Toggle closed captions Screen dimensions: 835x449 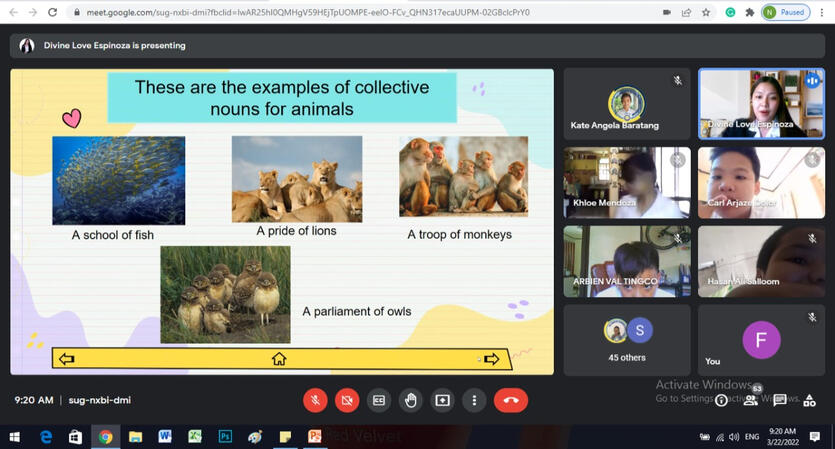379,400
